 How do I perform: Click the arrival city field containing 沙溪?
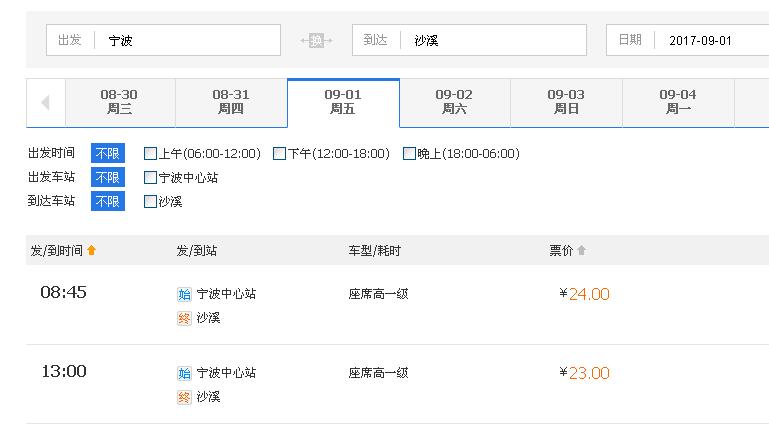tap(491, 41)
